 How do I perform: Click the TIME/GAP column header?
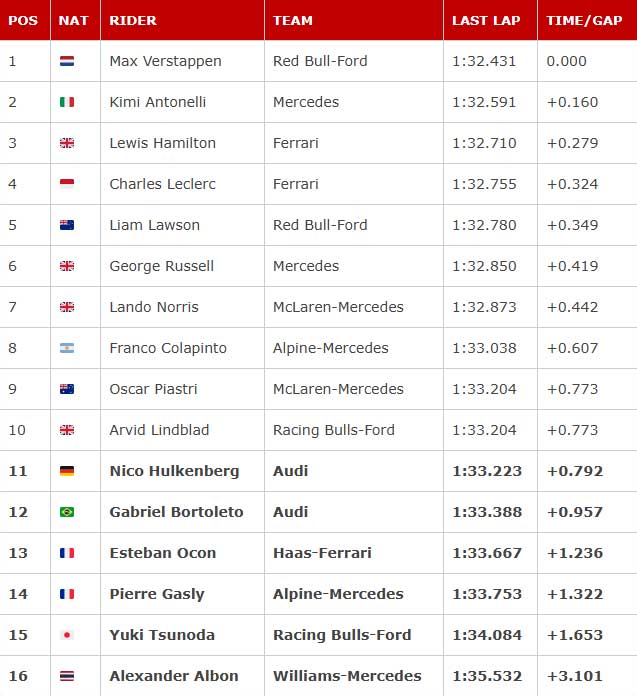[x=584, y=20]
